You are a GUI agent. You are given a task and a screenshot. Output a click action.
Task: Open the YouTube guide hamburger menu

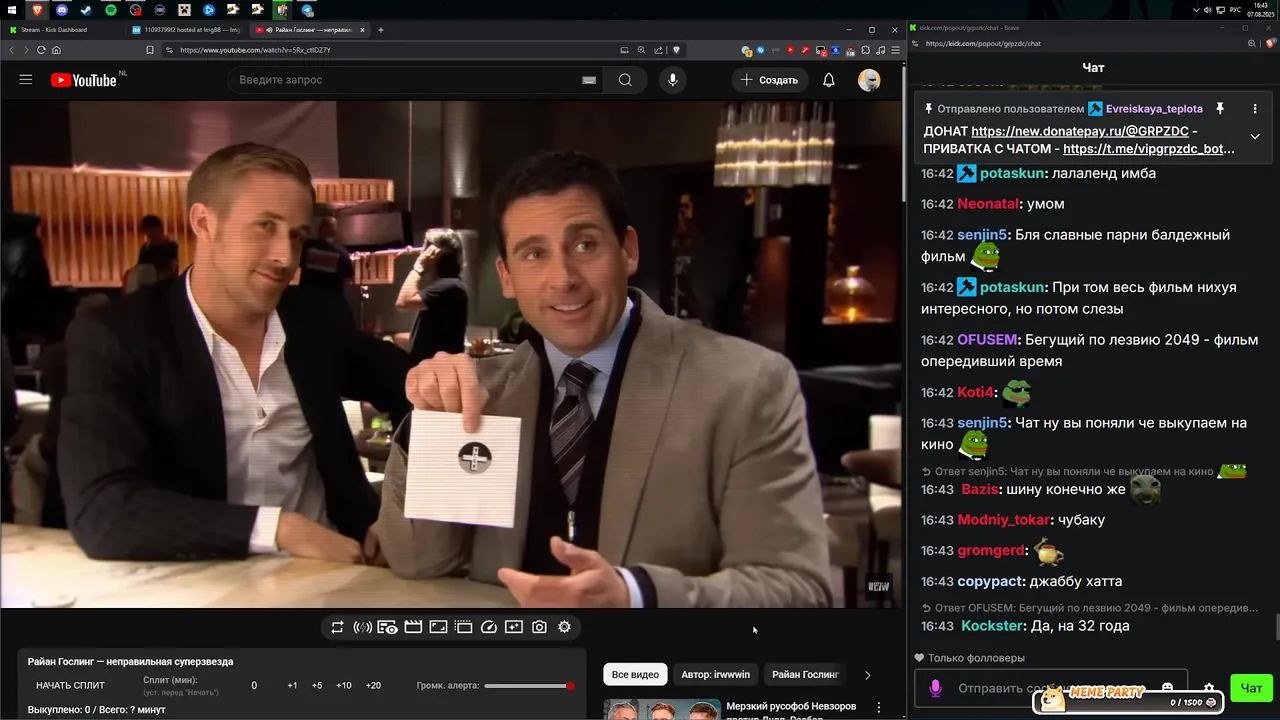(26, 80)
